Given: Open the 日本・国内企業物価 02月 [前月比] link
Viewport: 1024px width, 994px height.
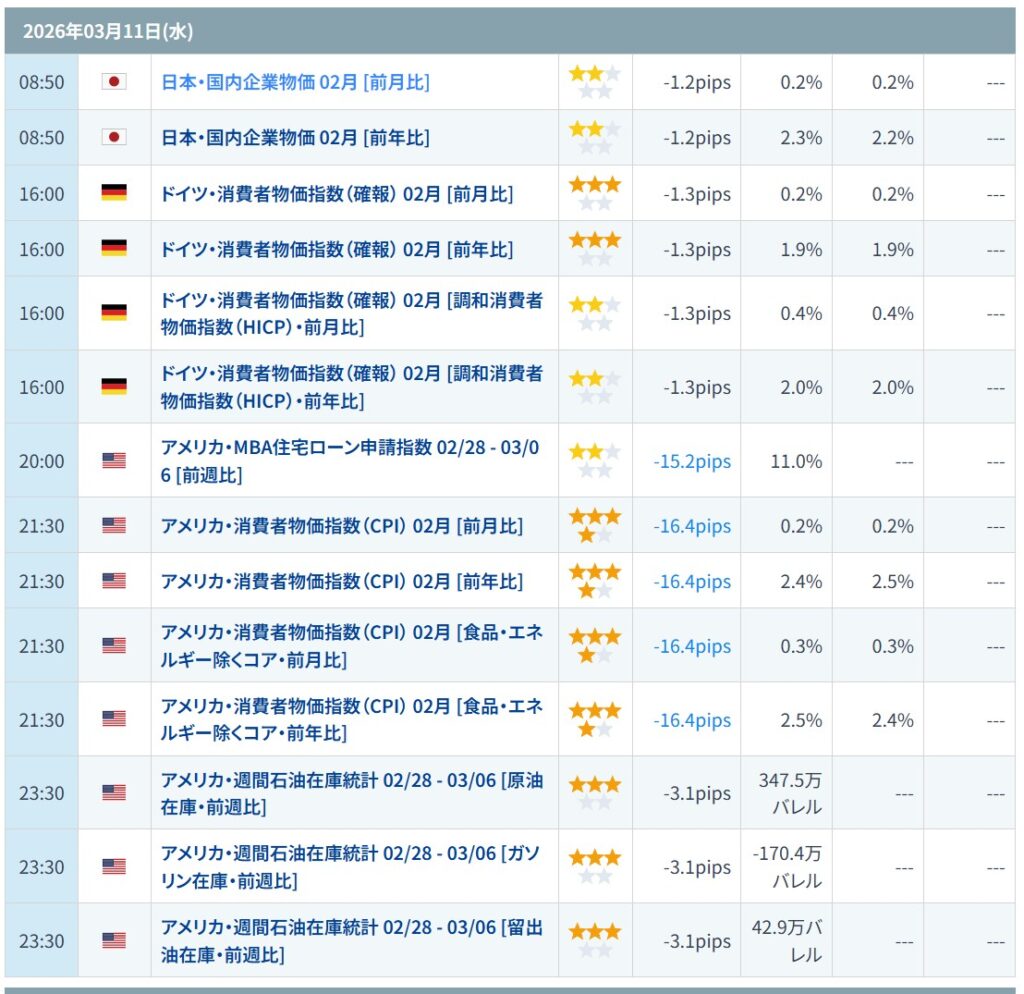Looking at the screenshot, I should [x=295, y=82].
